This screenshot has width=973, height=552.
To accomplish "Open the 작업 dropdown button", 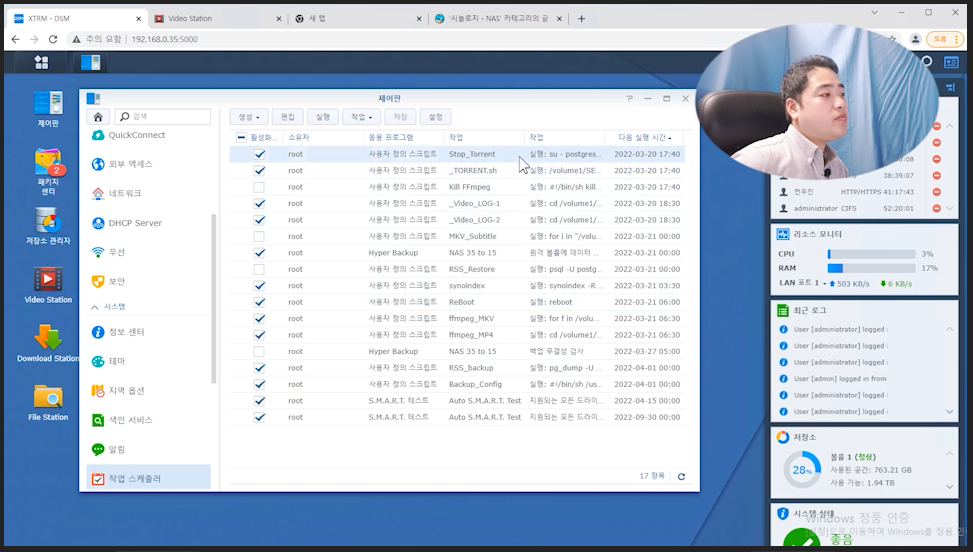I will [x=361, y=117].
